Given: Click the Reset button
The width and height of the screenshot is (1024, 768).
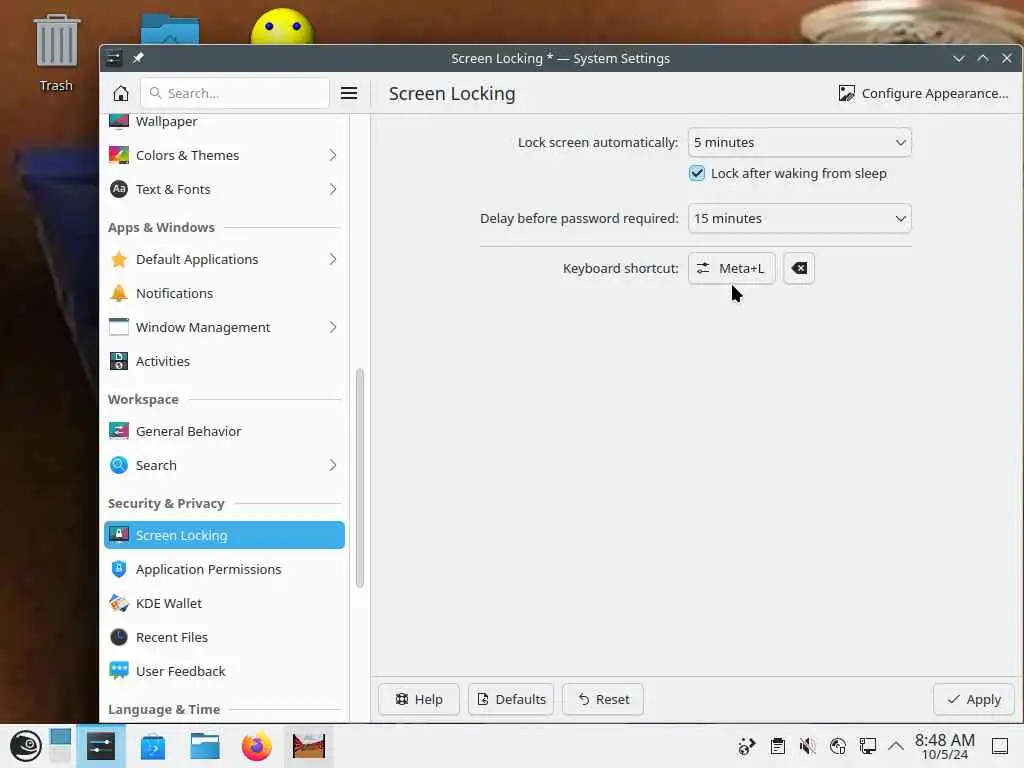Looking at the screenshot, I should [x=603, y=699].
